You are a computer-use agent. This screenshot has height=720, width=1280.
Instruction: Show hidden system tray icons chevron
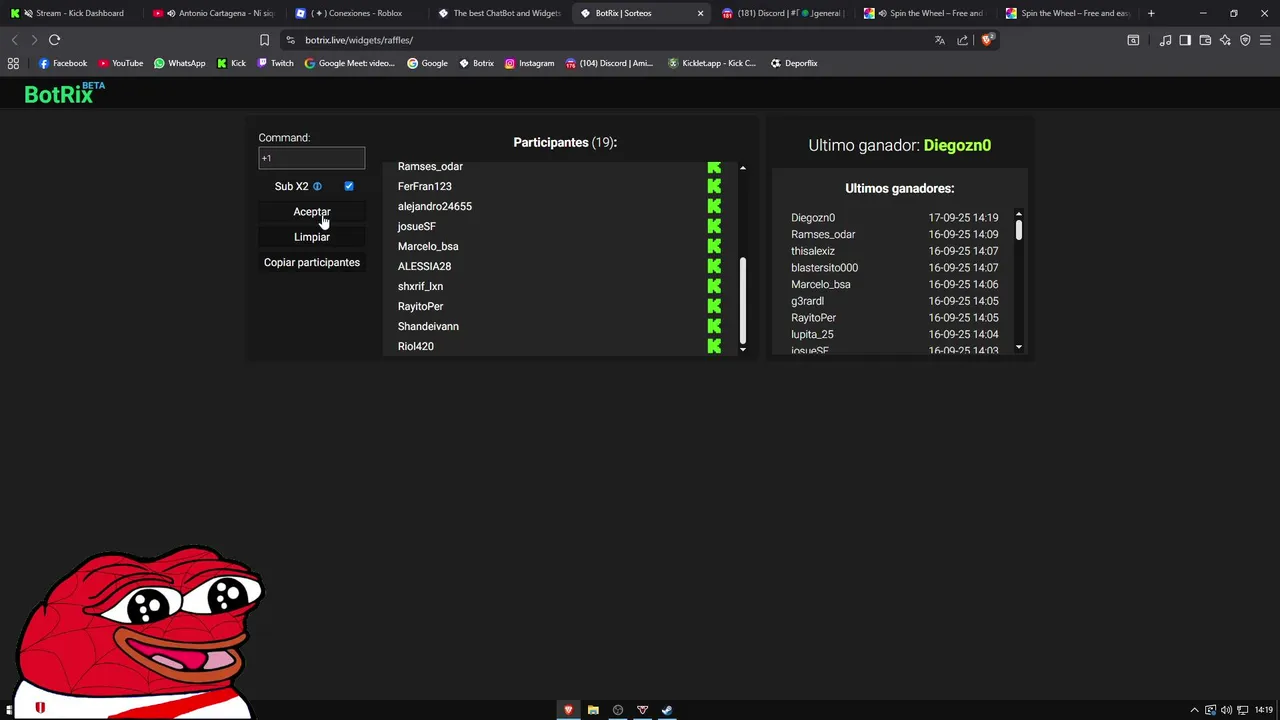1194,710
